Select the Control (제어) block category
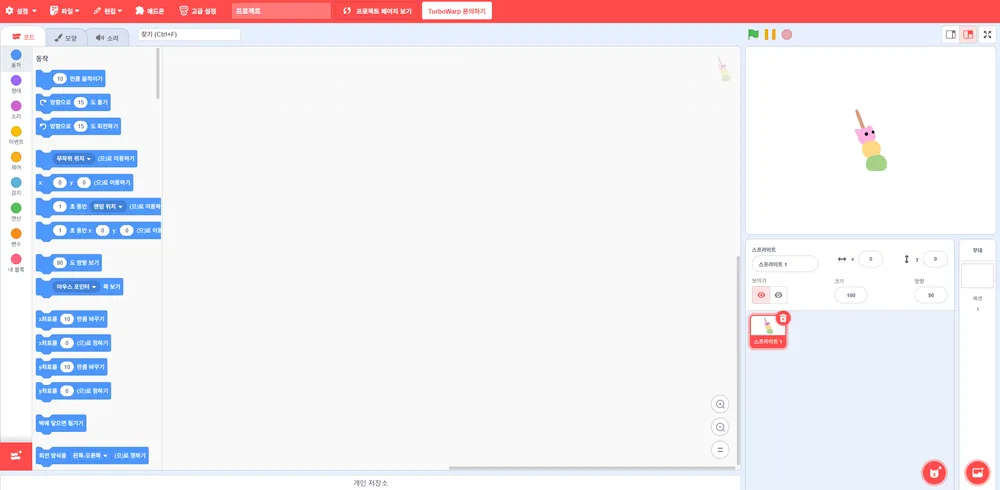The image size is (1000, 490). (x=16, y=161)
